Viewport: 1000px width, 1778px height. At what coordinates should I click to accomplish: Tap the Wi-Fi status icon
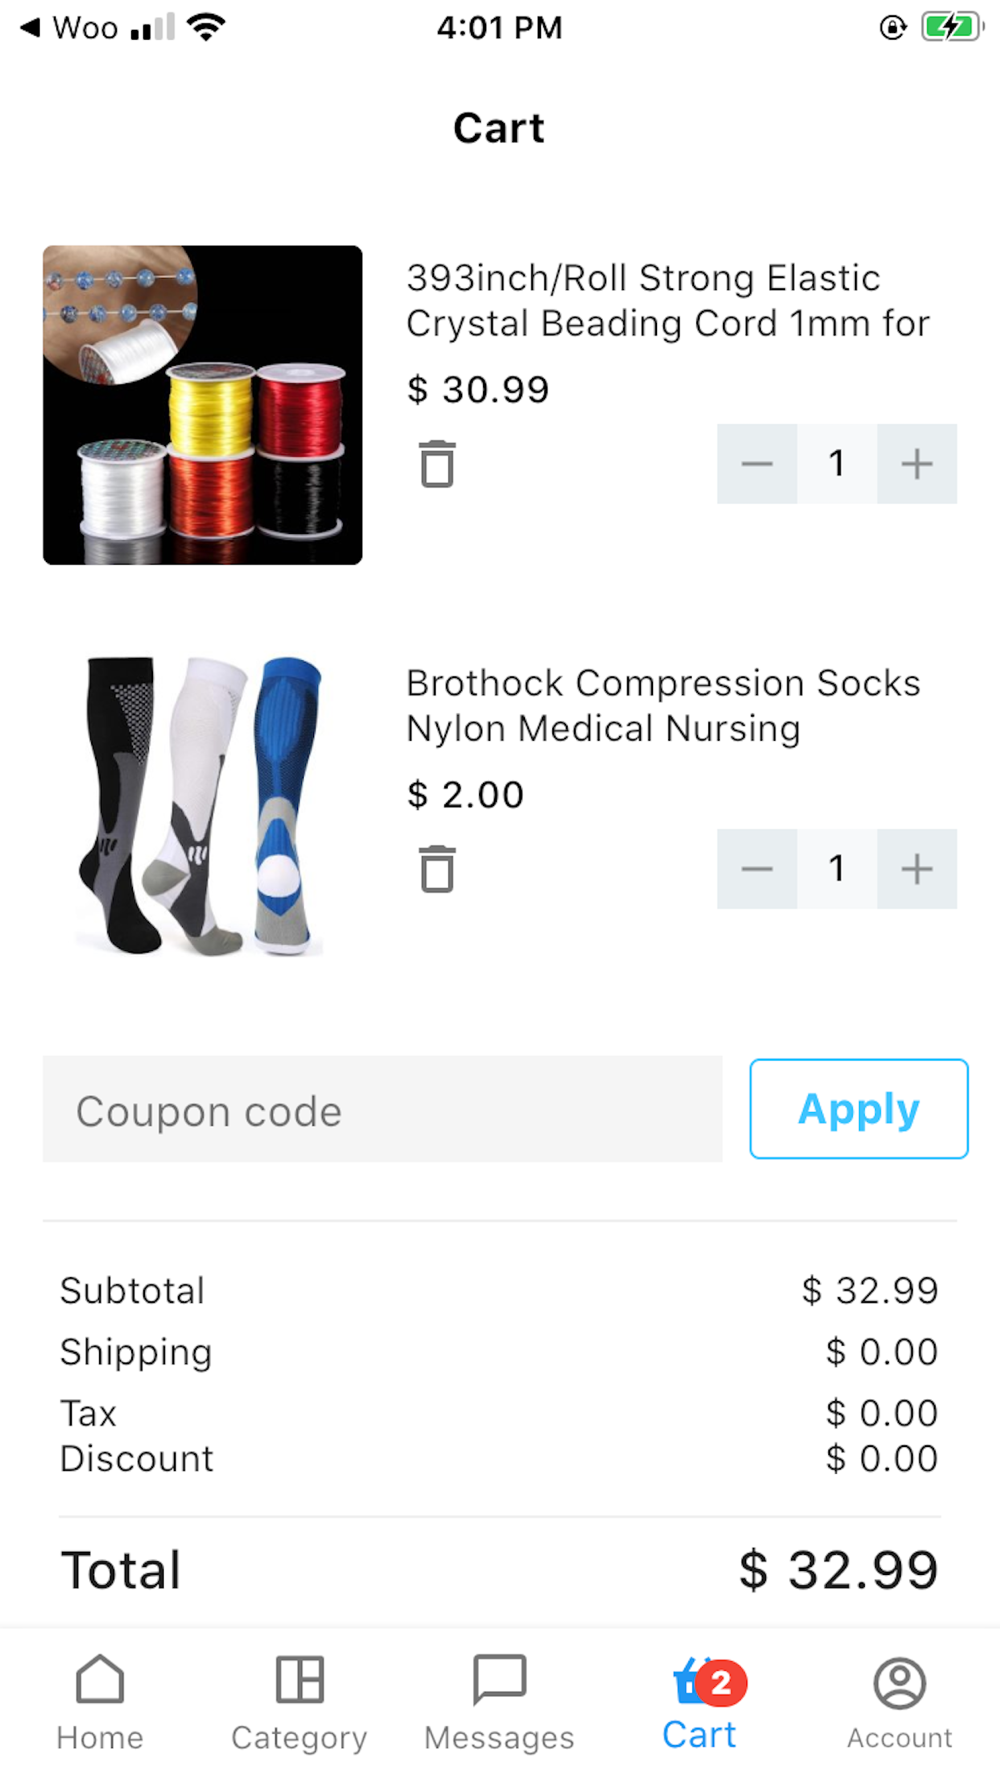coord(206,27)
